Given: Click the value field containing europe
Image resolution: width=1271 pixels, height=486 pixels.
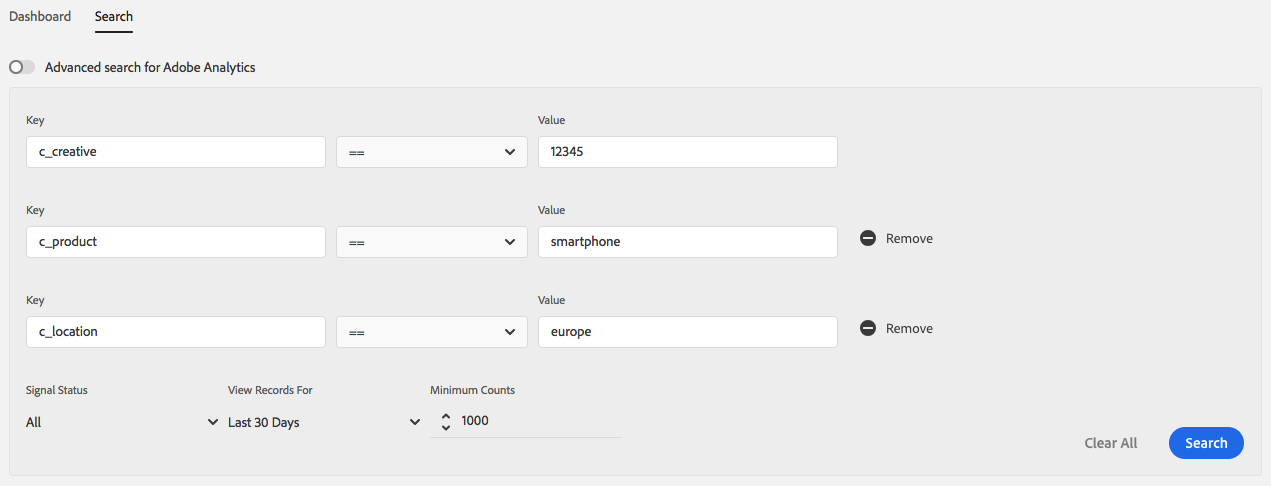Looking at the screenshot, I should [687, 332].
